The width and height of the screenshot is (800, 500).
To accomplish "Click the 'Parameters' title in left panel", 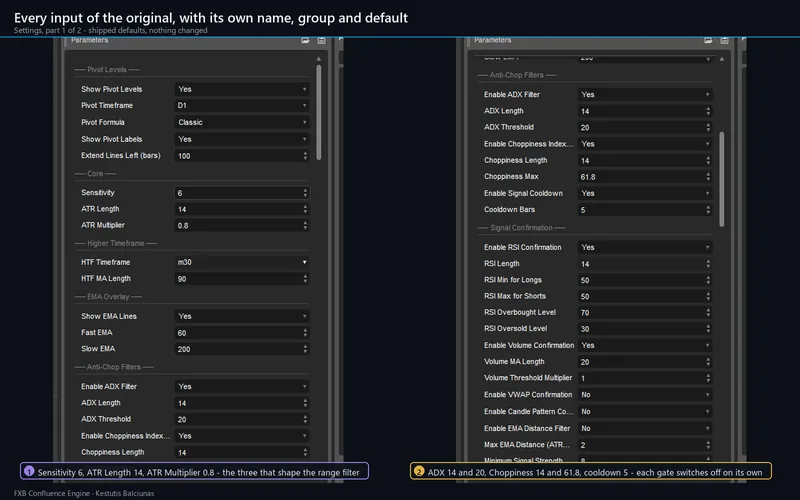I will (x=90, y=40).
